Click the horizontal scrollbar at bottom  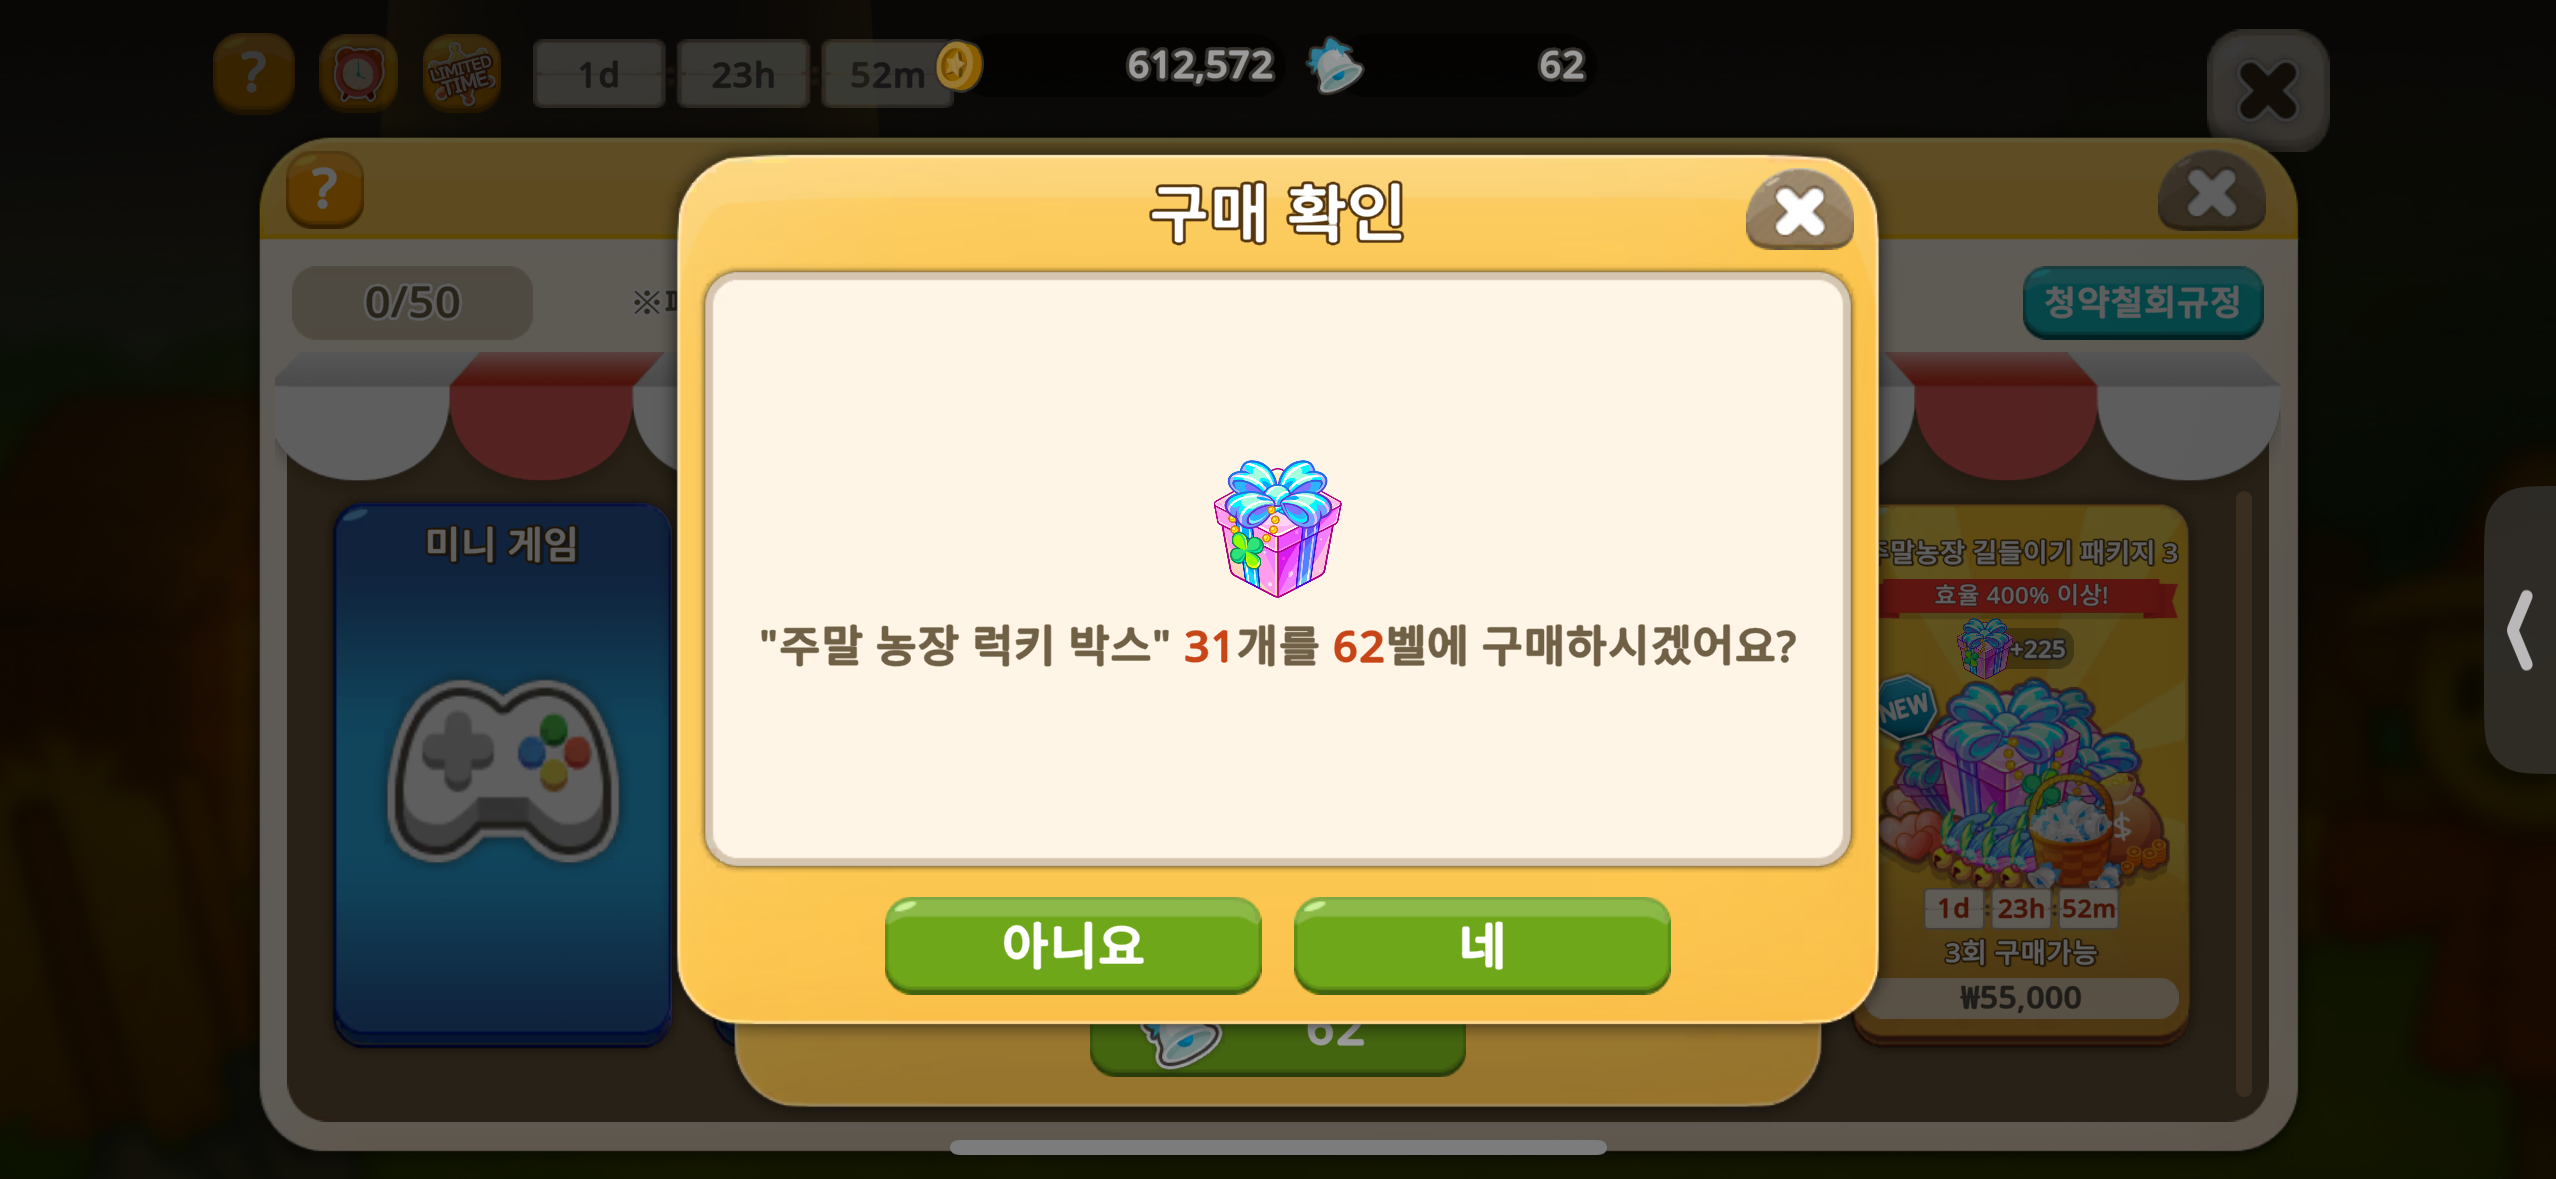[1278, 1147]
